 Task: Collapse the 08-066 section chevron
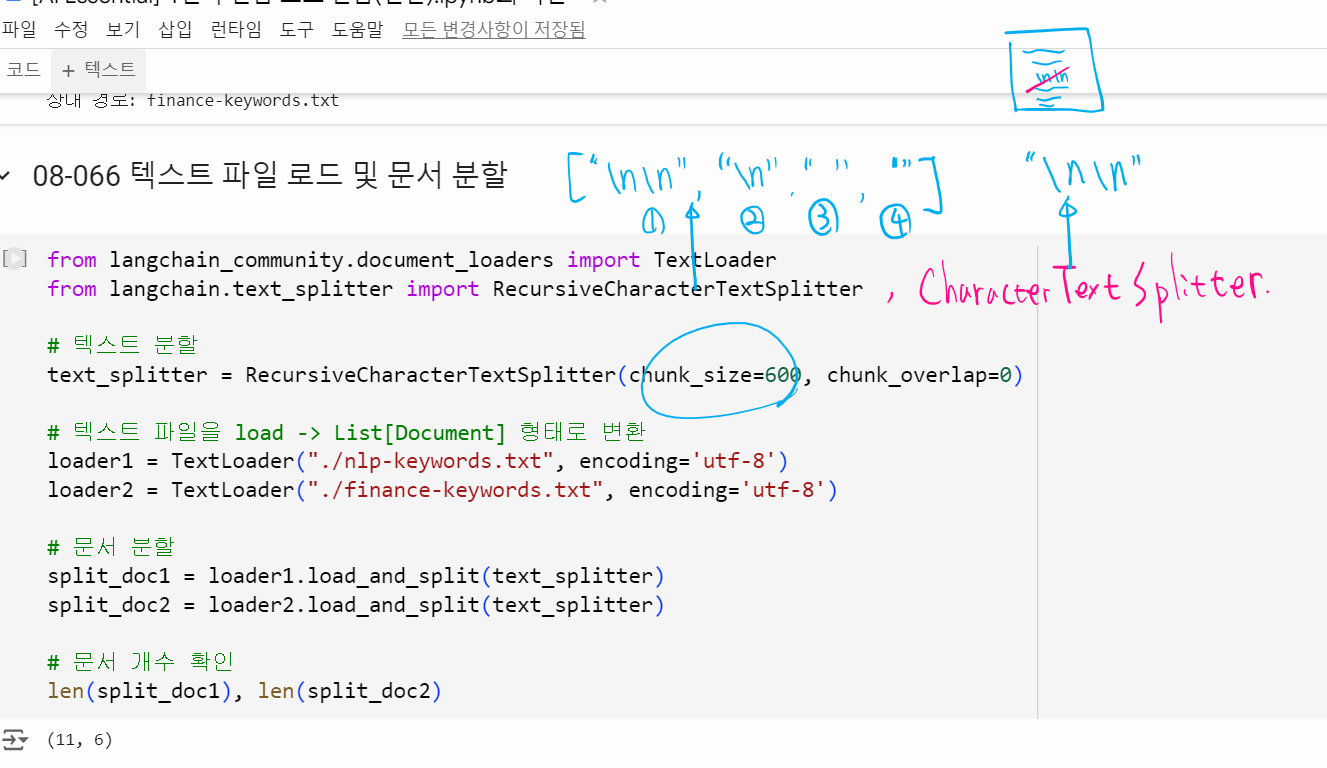pyautogui.click(x=6, y=177)
